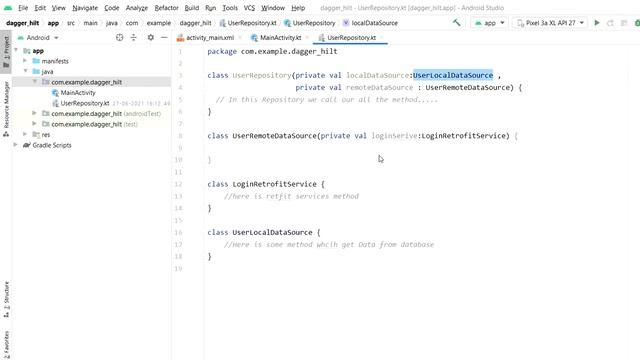The width and height of the screenshot is (640, 360).
Task: Click the app breadcrumb in navigation bar
Action: pos(53,23)
